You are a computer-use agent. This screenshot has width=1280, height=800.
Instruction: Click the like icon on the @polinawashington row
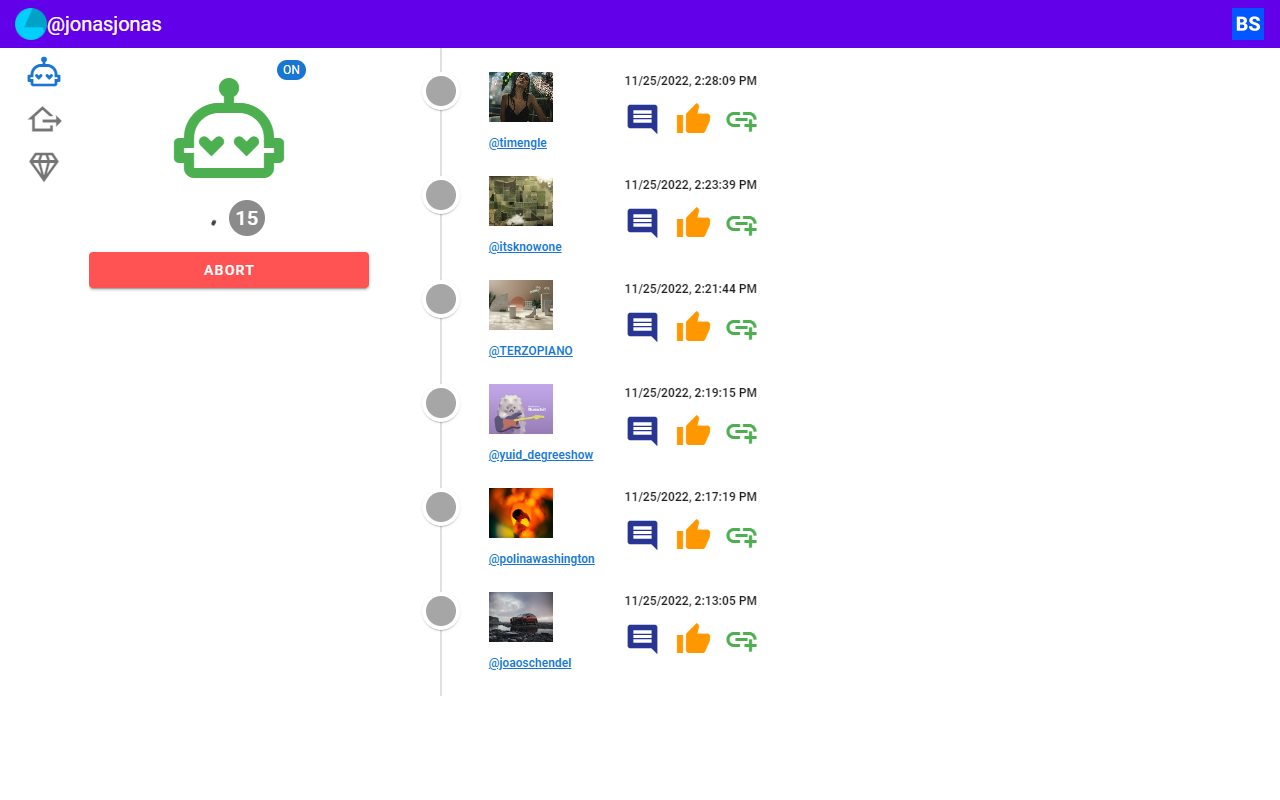tap(693, 535)
